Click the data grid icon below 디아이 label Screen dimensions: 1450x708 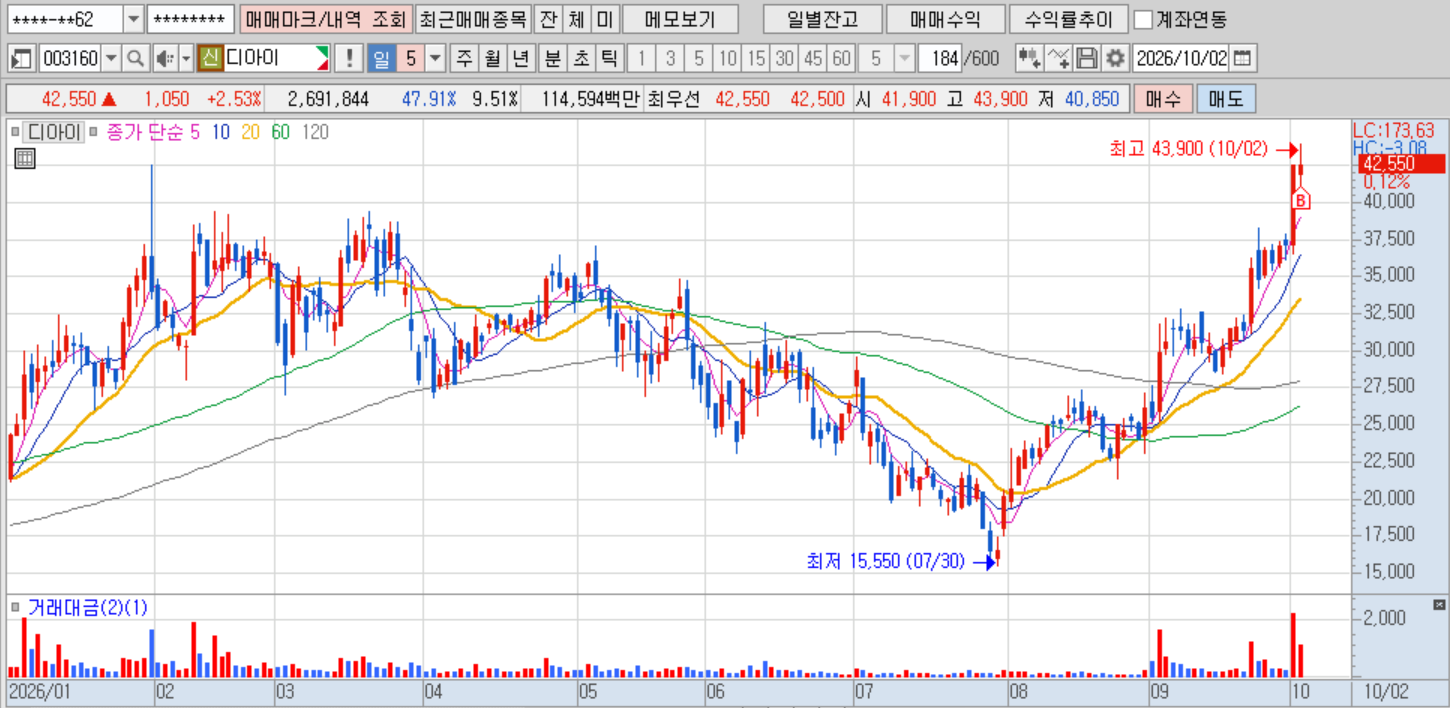(25, 157)
